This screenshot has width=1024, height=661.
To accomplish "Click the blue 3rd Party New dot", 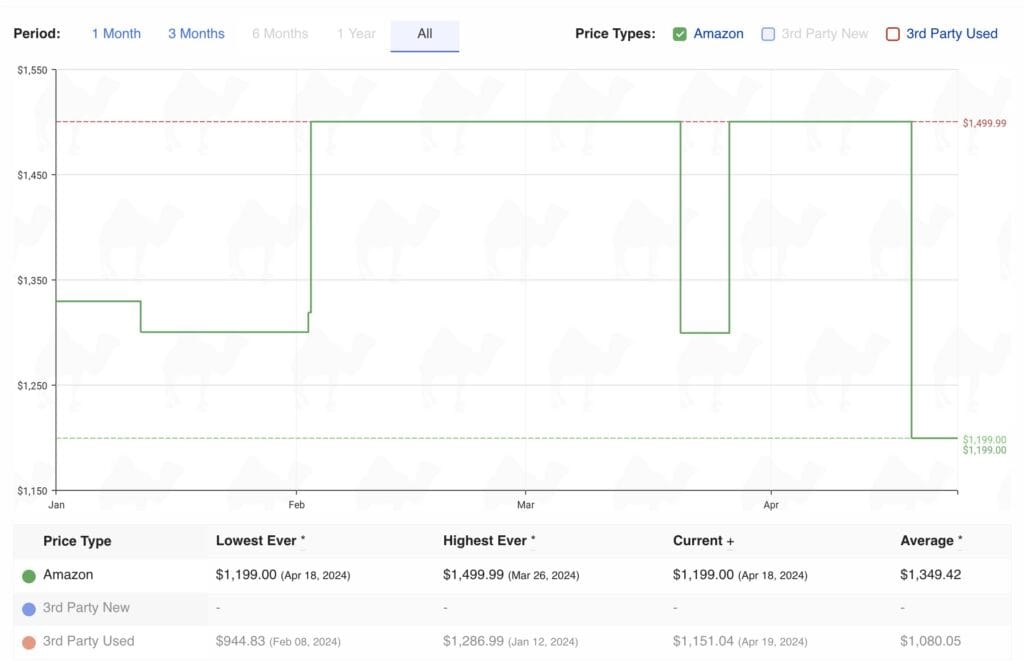I will click(x=28, y=609).
